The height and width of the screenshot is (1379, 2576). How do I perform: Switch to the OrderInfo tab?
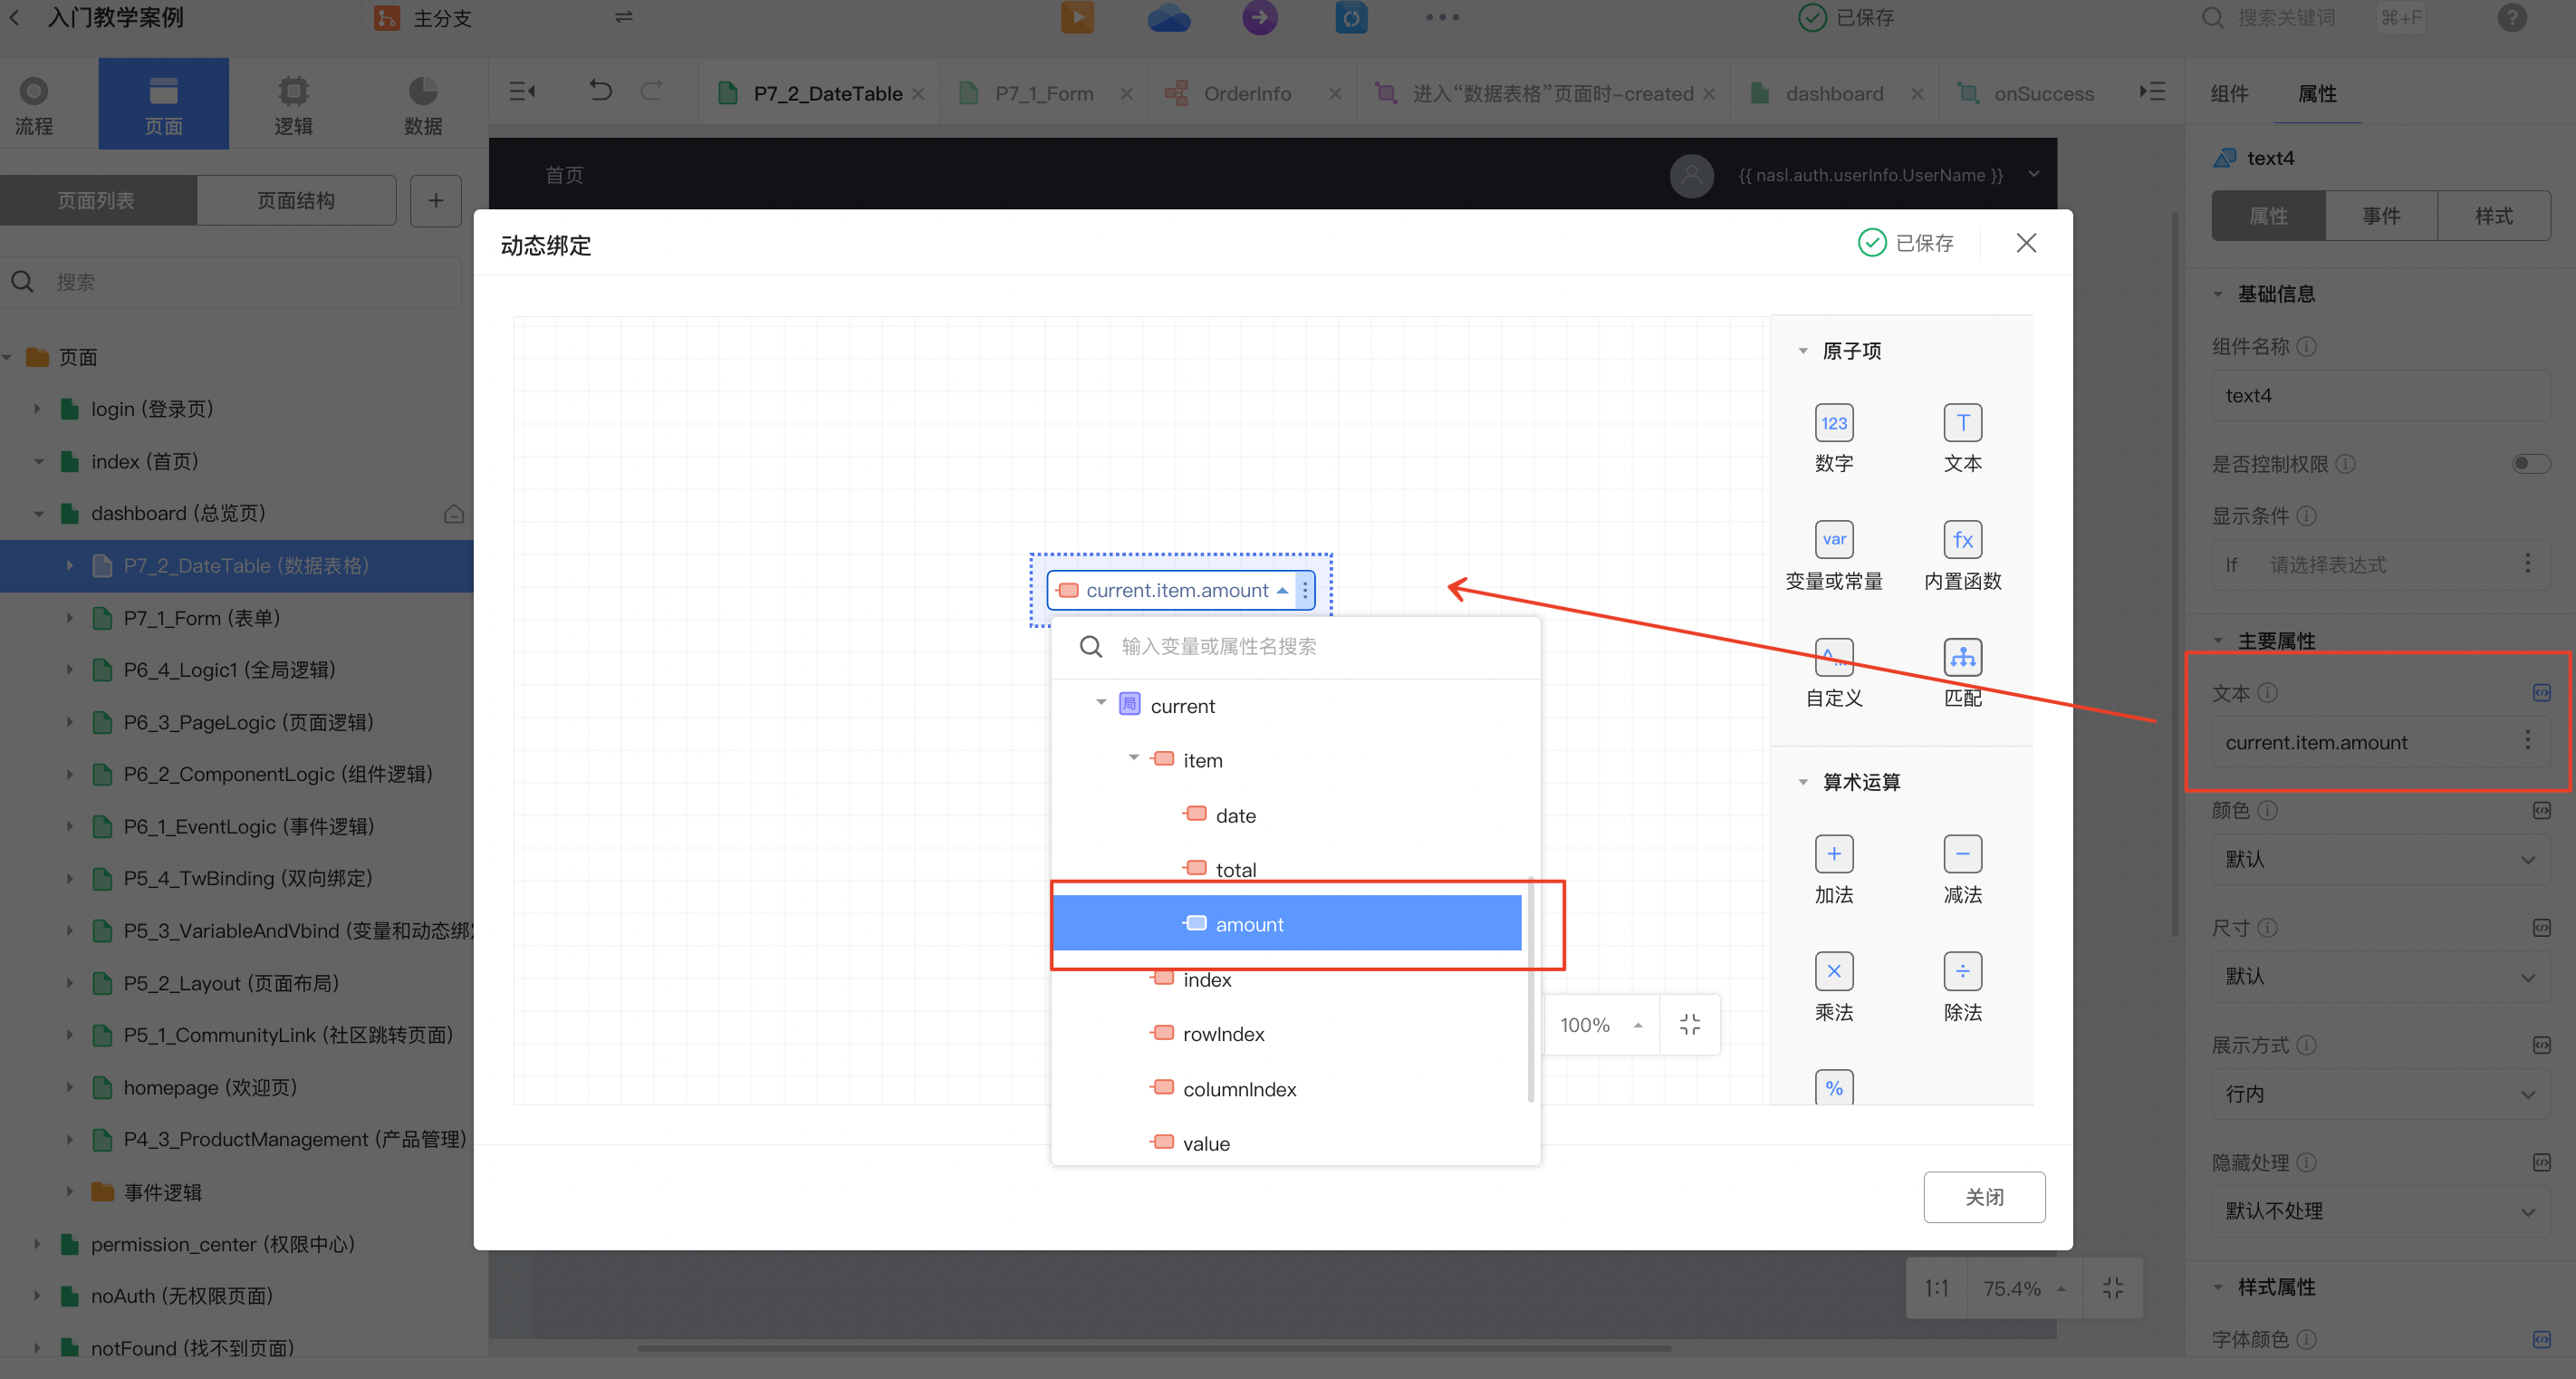coord(1246,93)
